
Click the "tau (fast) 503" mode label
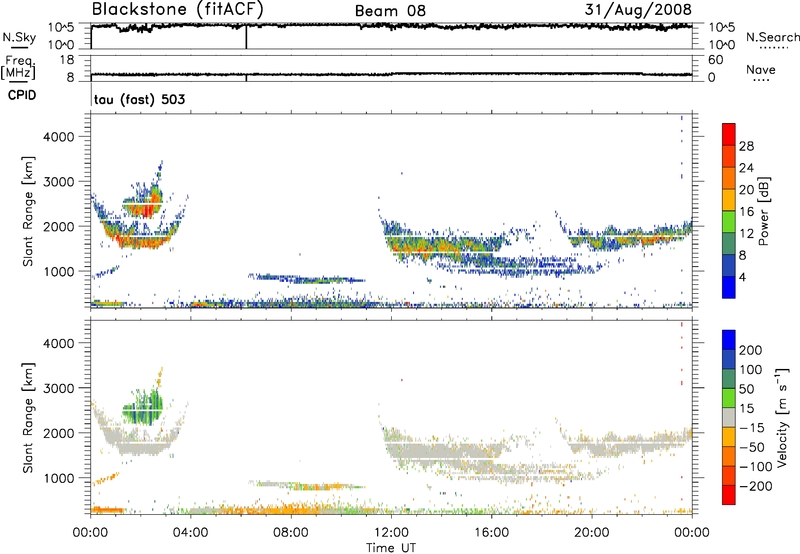coord(139,99)
